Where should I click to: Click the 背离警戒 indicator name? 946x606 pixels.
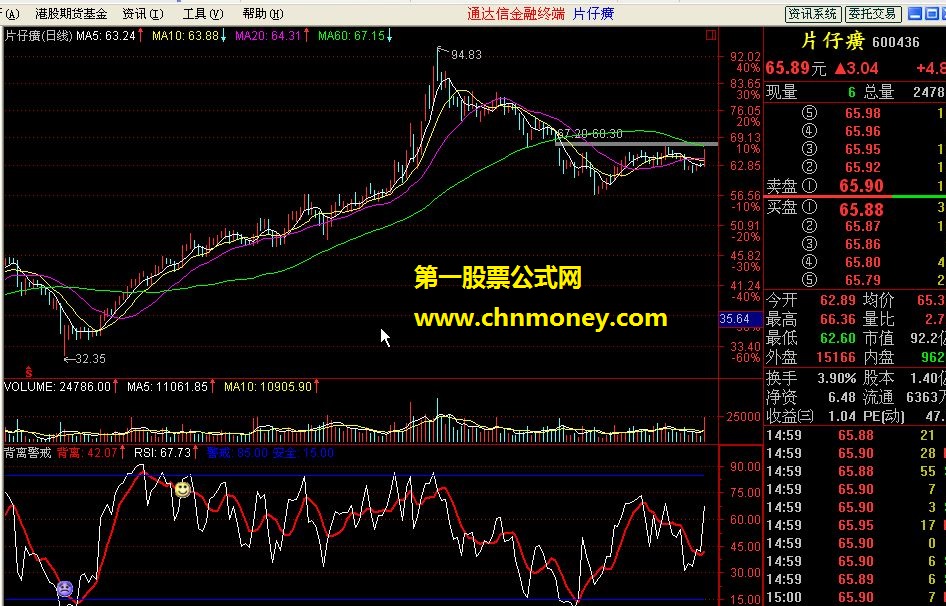pos(28,453)
